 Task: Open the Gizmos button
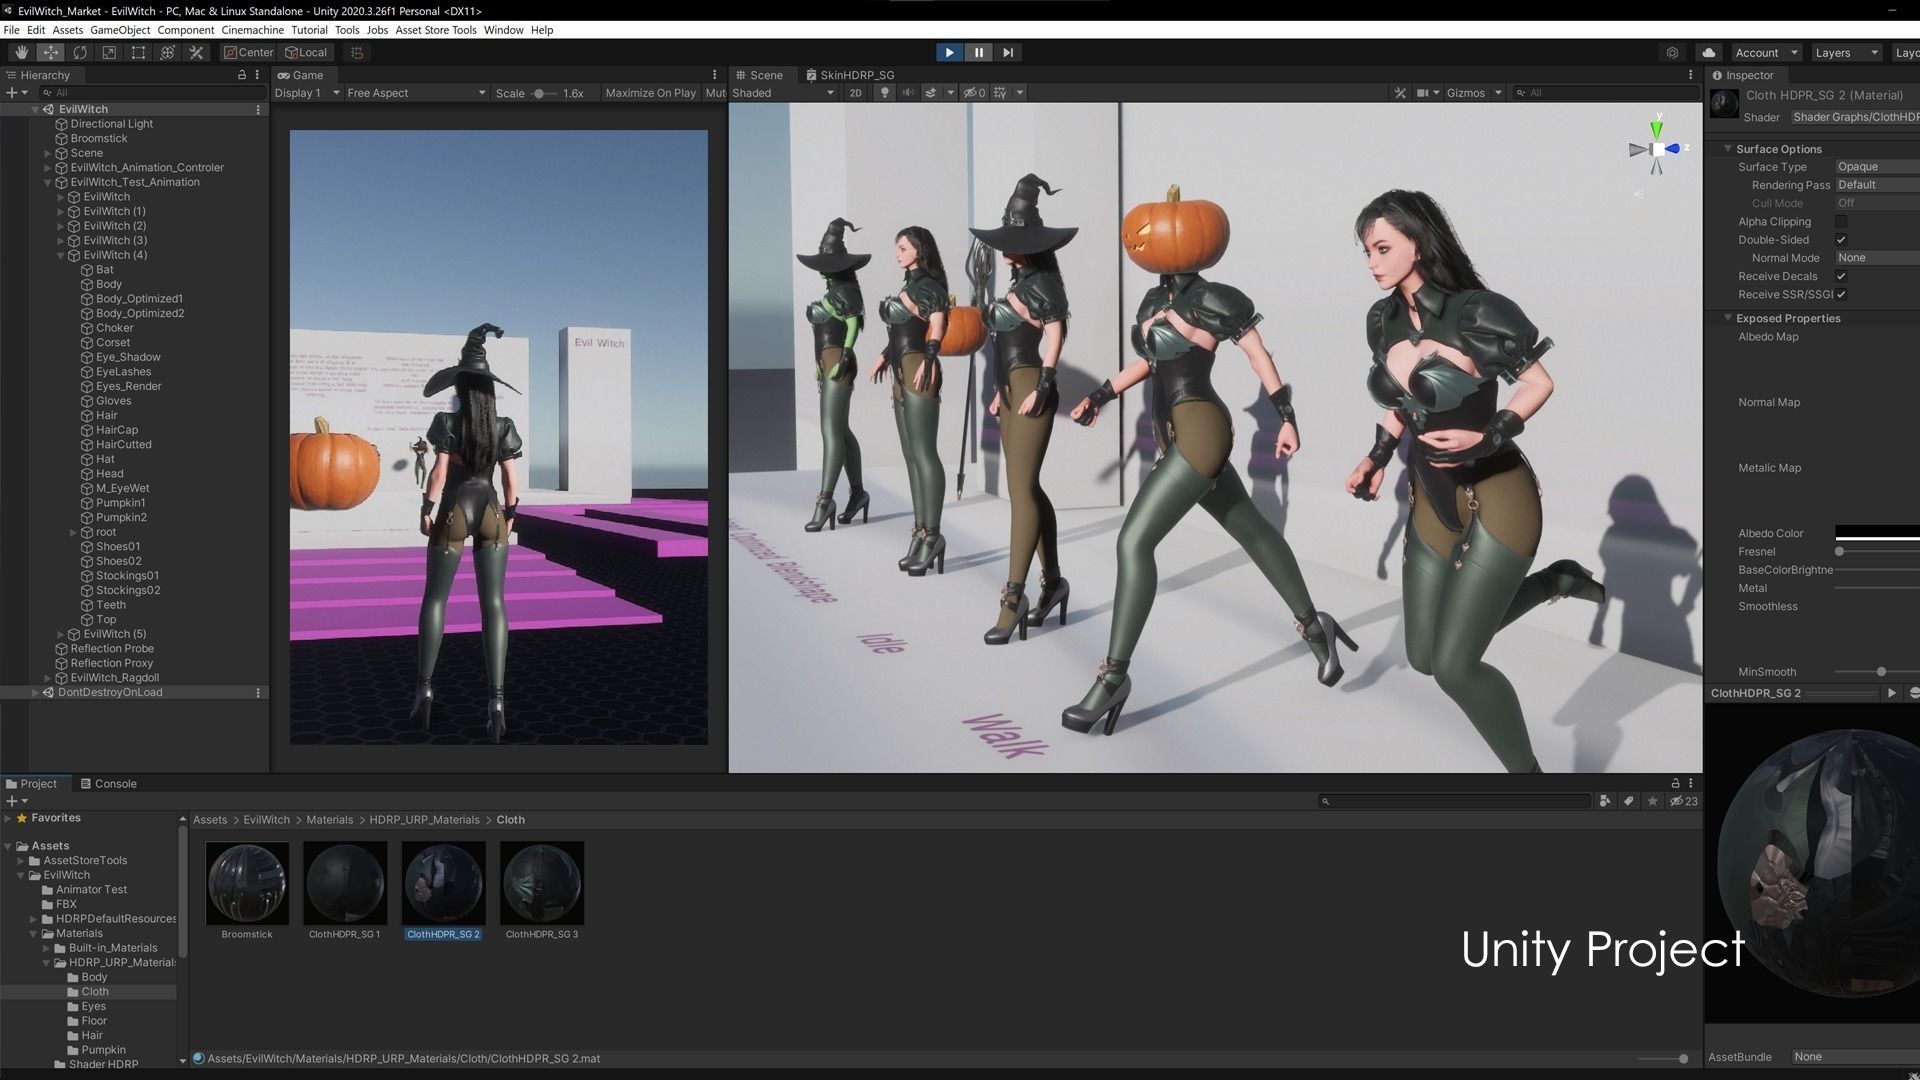coord(1465,93)
